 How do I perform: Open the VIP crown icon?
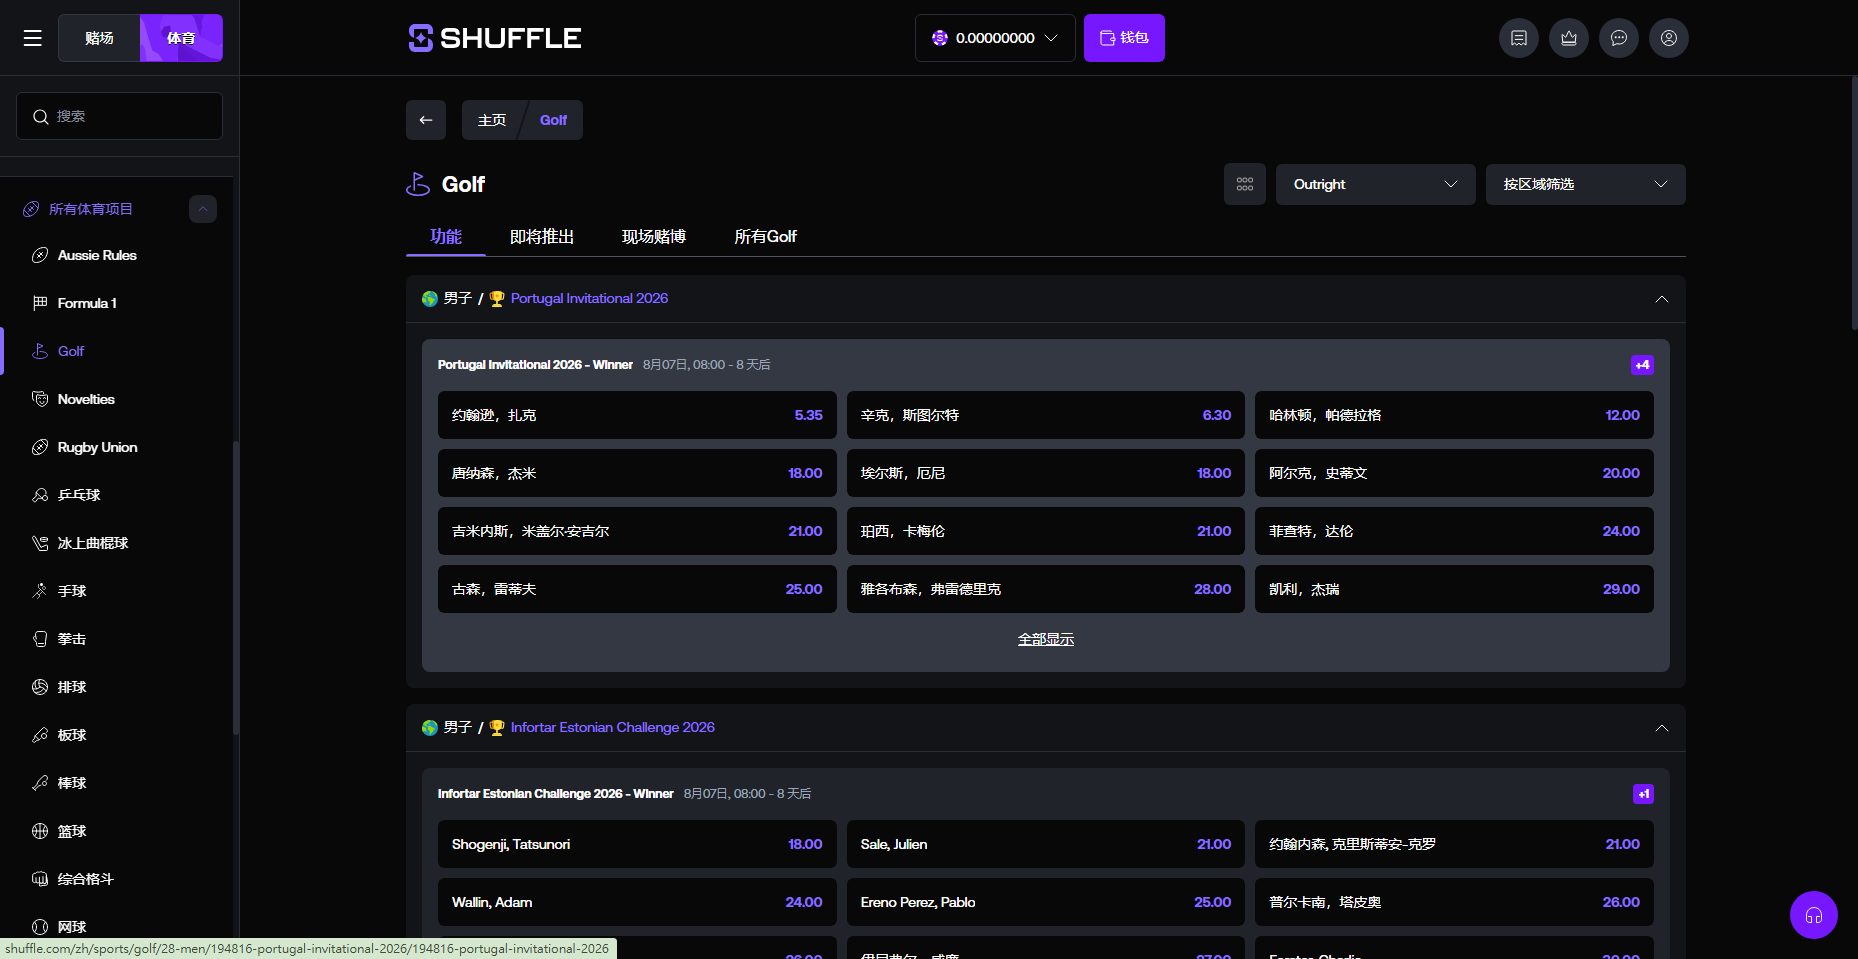(x=1569, y=38)
